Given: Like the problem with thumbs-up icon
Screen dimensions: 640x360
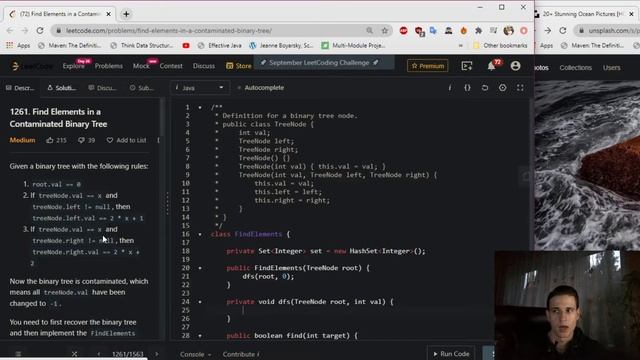Looking at the screenshot, I should [50, 140].
